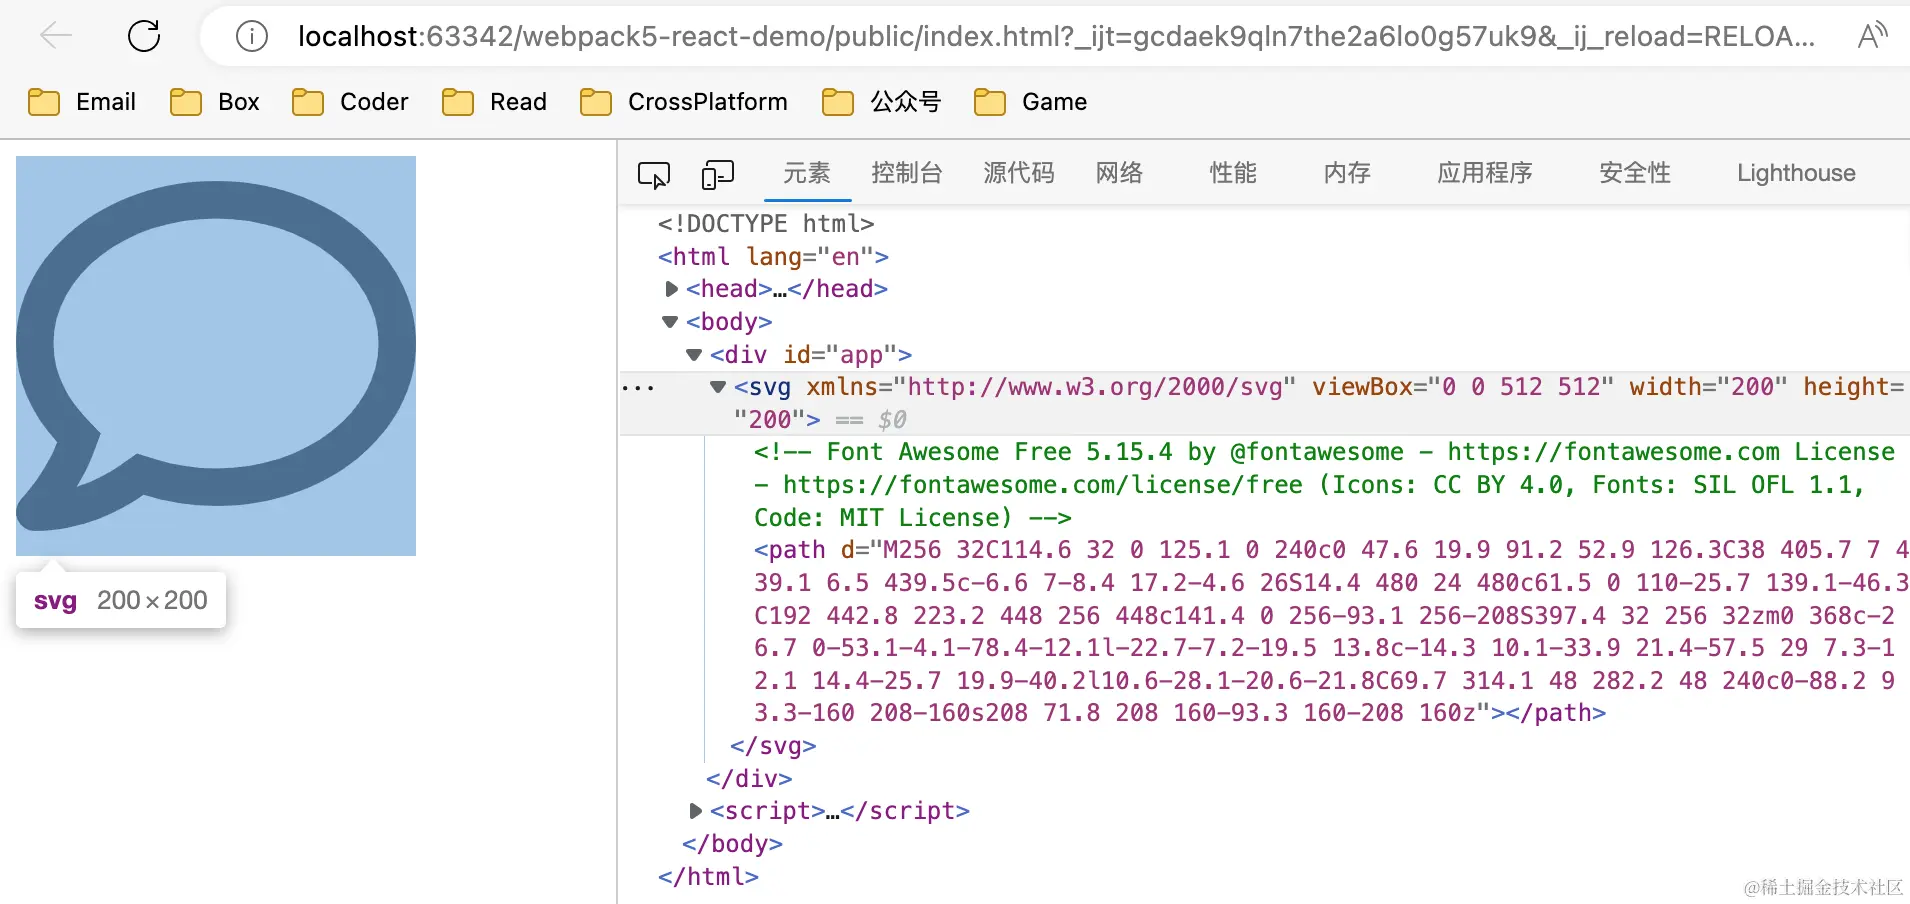Screen dimensions: 1910x904
Task: Expand the head element node
Action: tap(671, 289)
